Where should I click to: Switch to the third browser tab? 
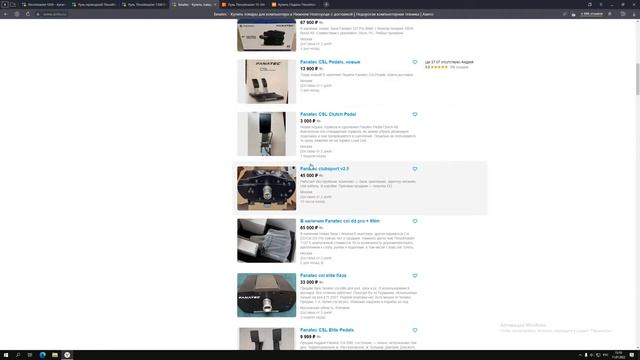(144, 4)
